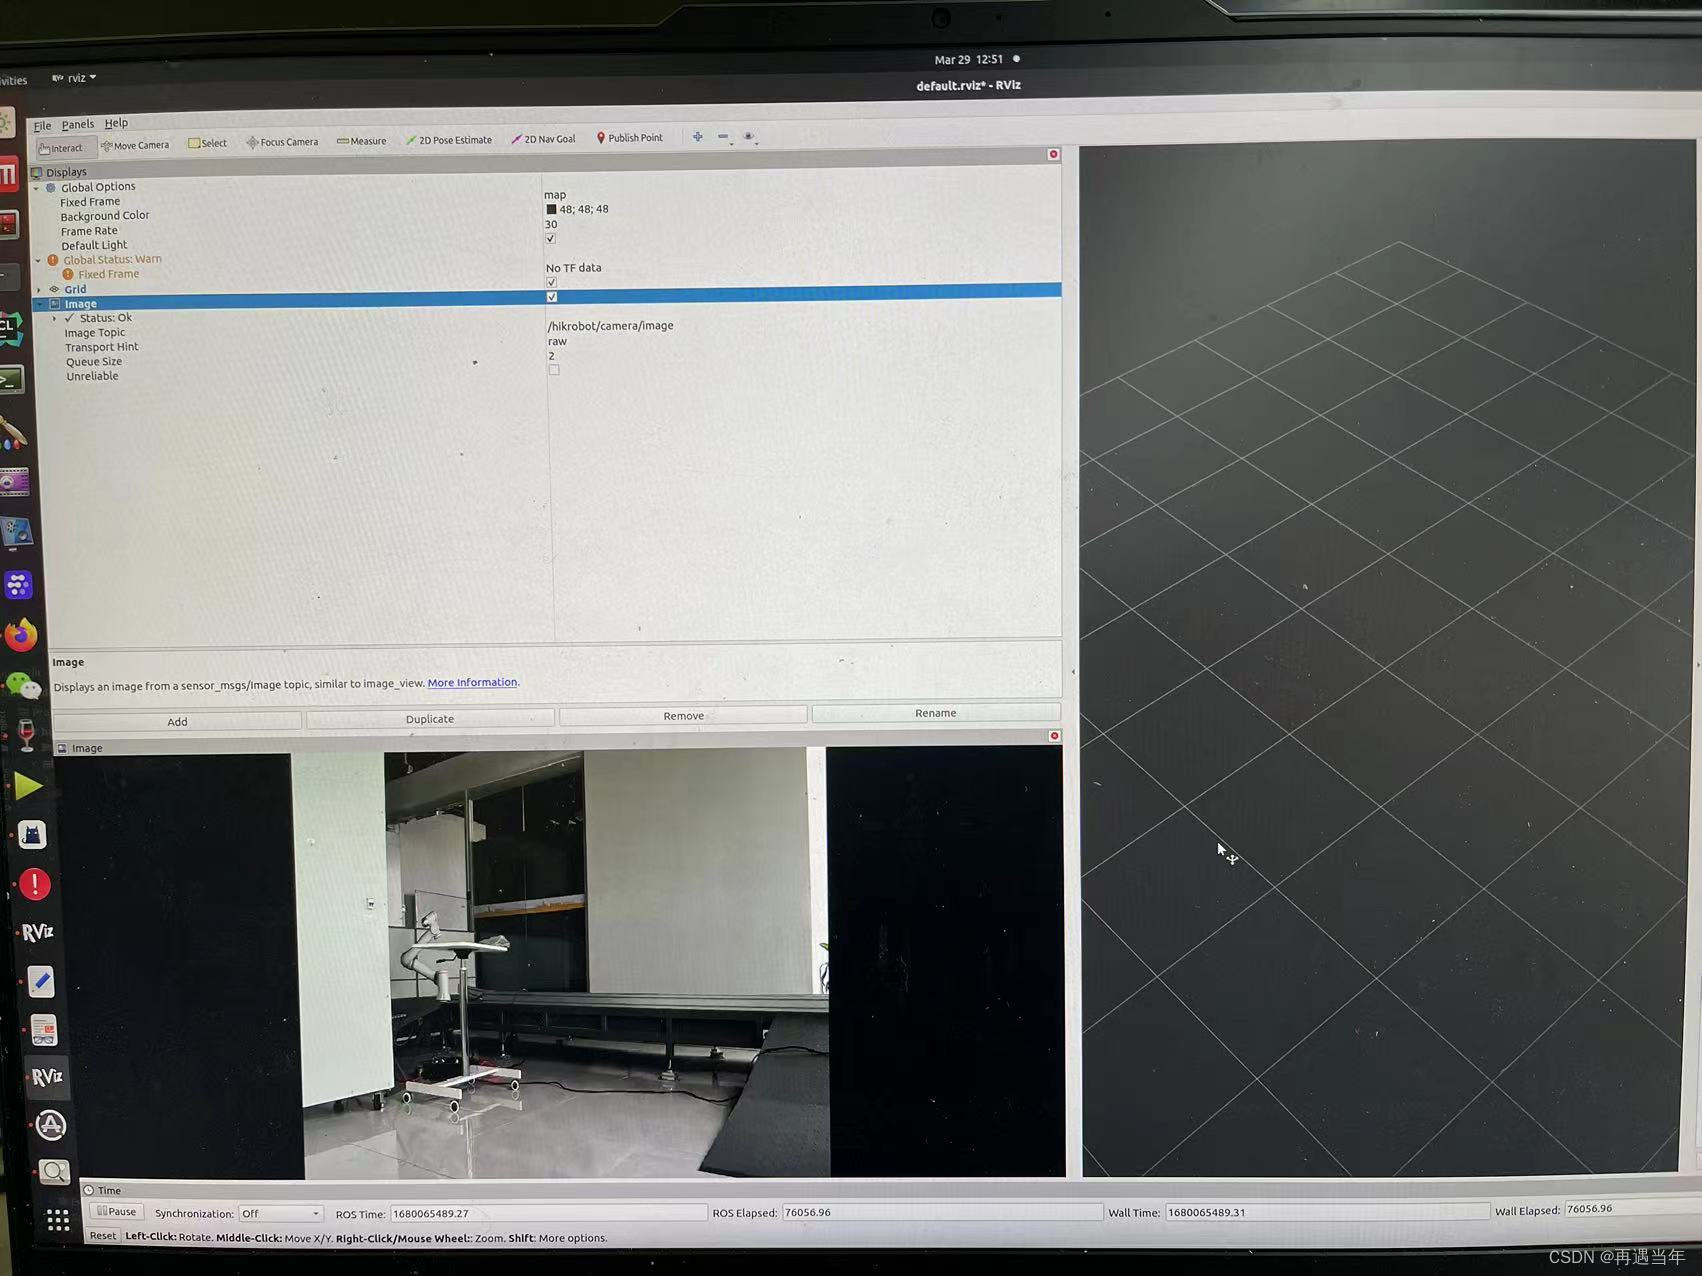The height and width of the screenshot is (1276, 1702).
Task: Activate the Publish Point tool
Action: (629, 138)
